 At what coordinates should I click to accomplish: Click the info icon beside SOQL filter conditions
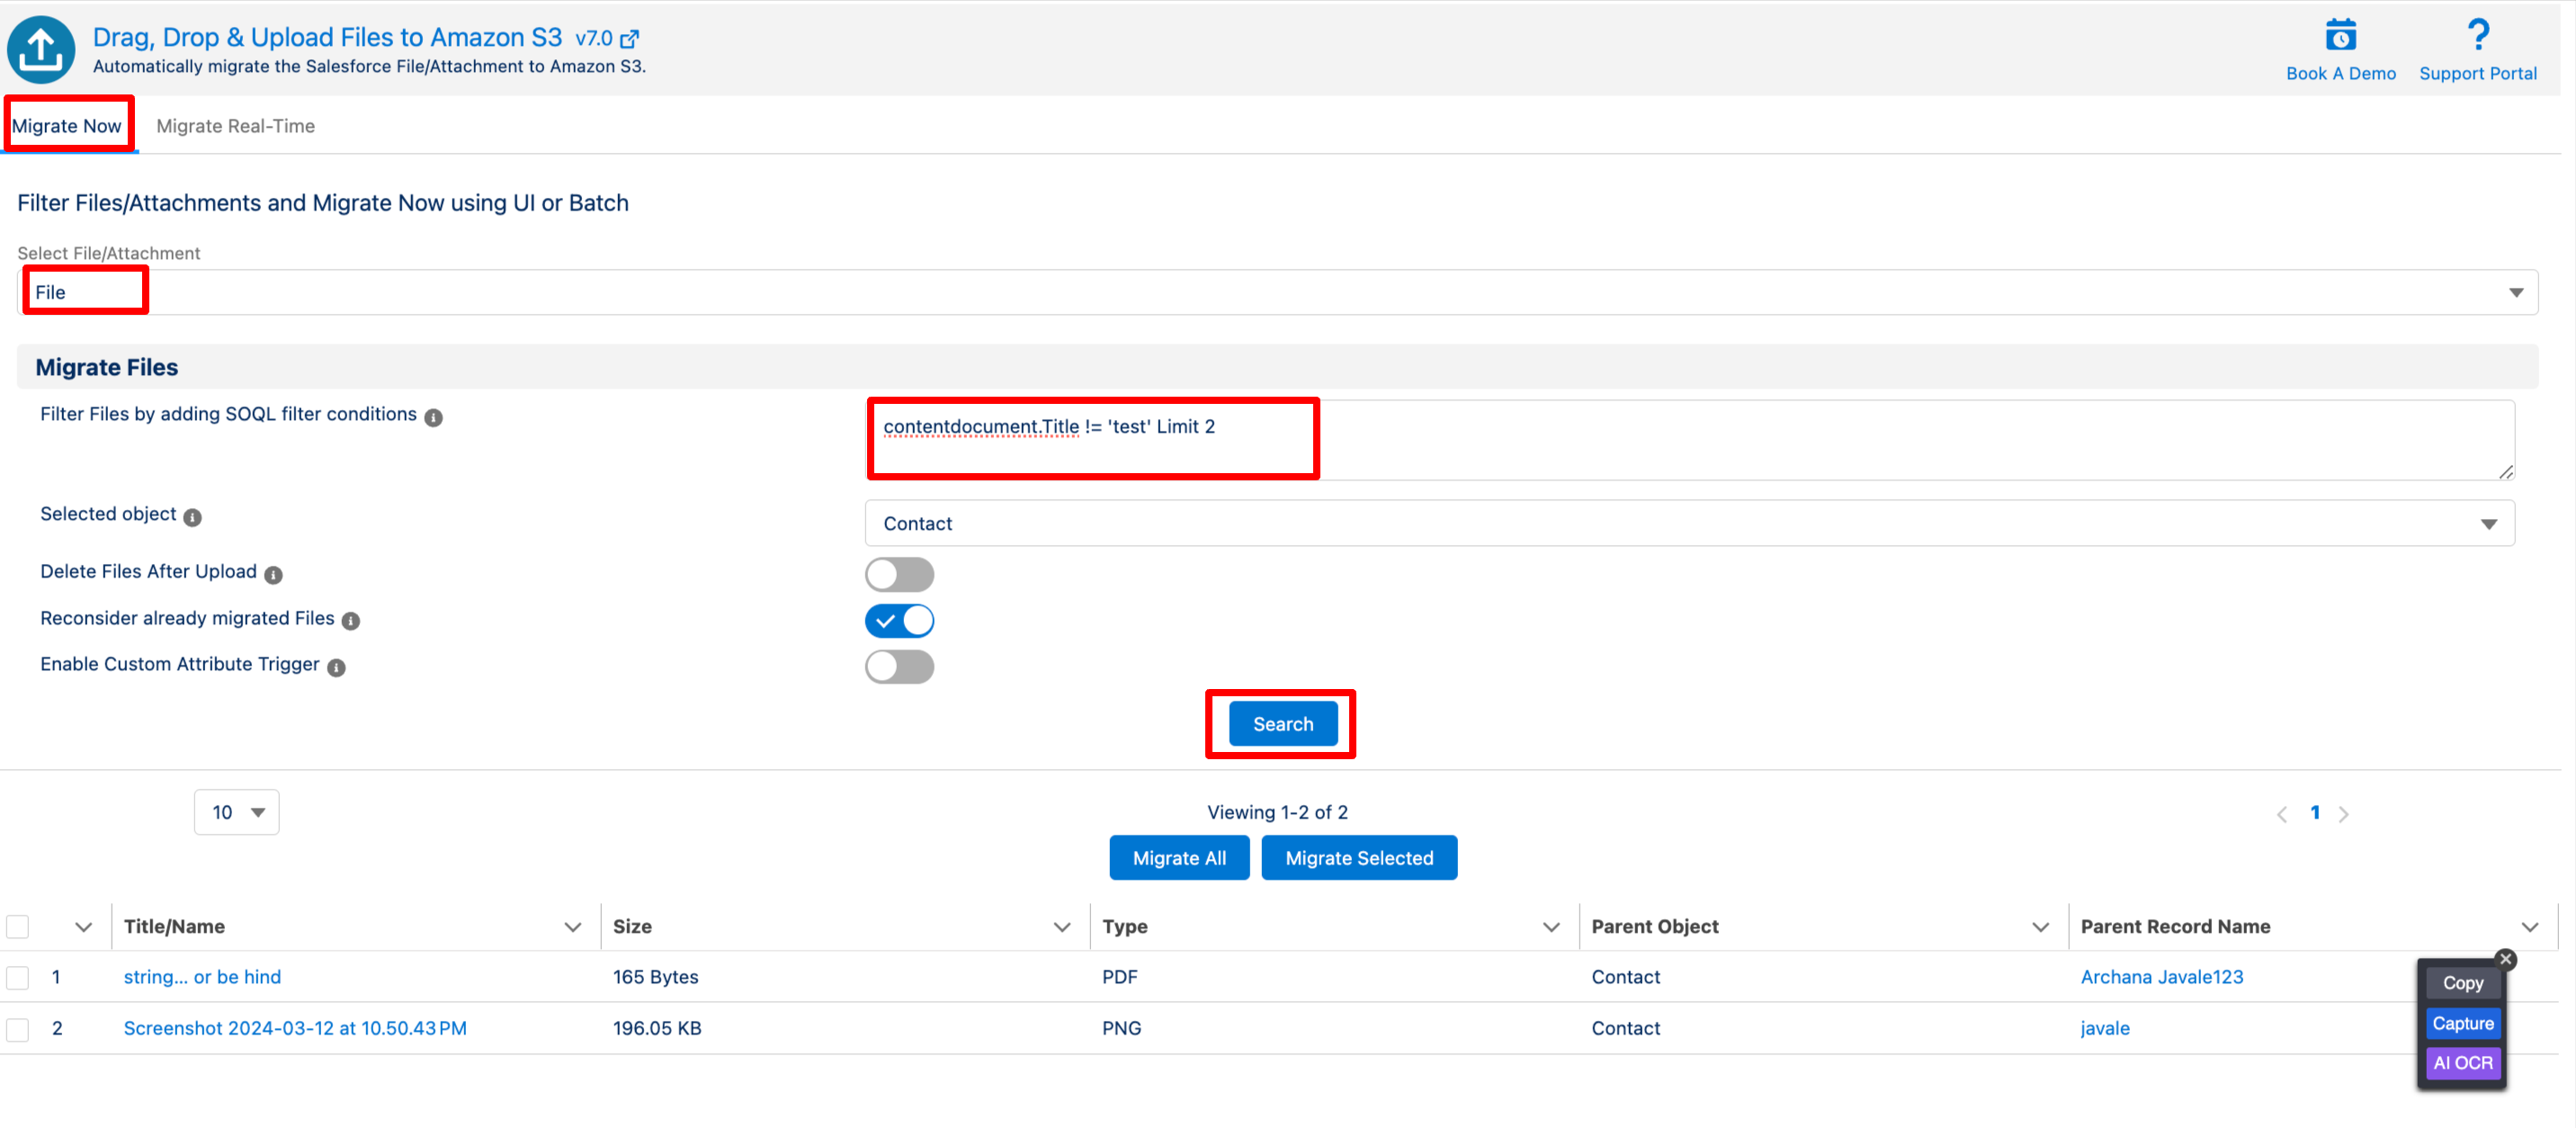click(433, 417)
